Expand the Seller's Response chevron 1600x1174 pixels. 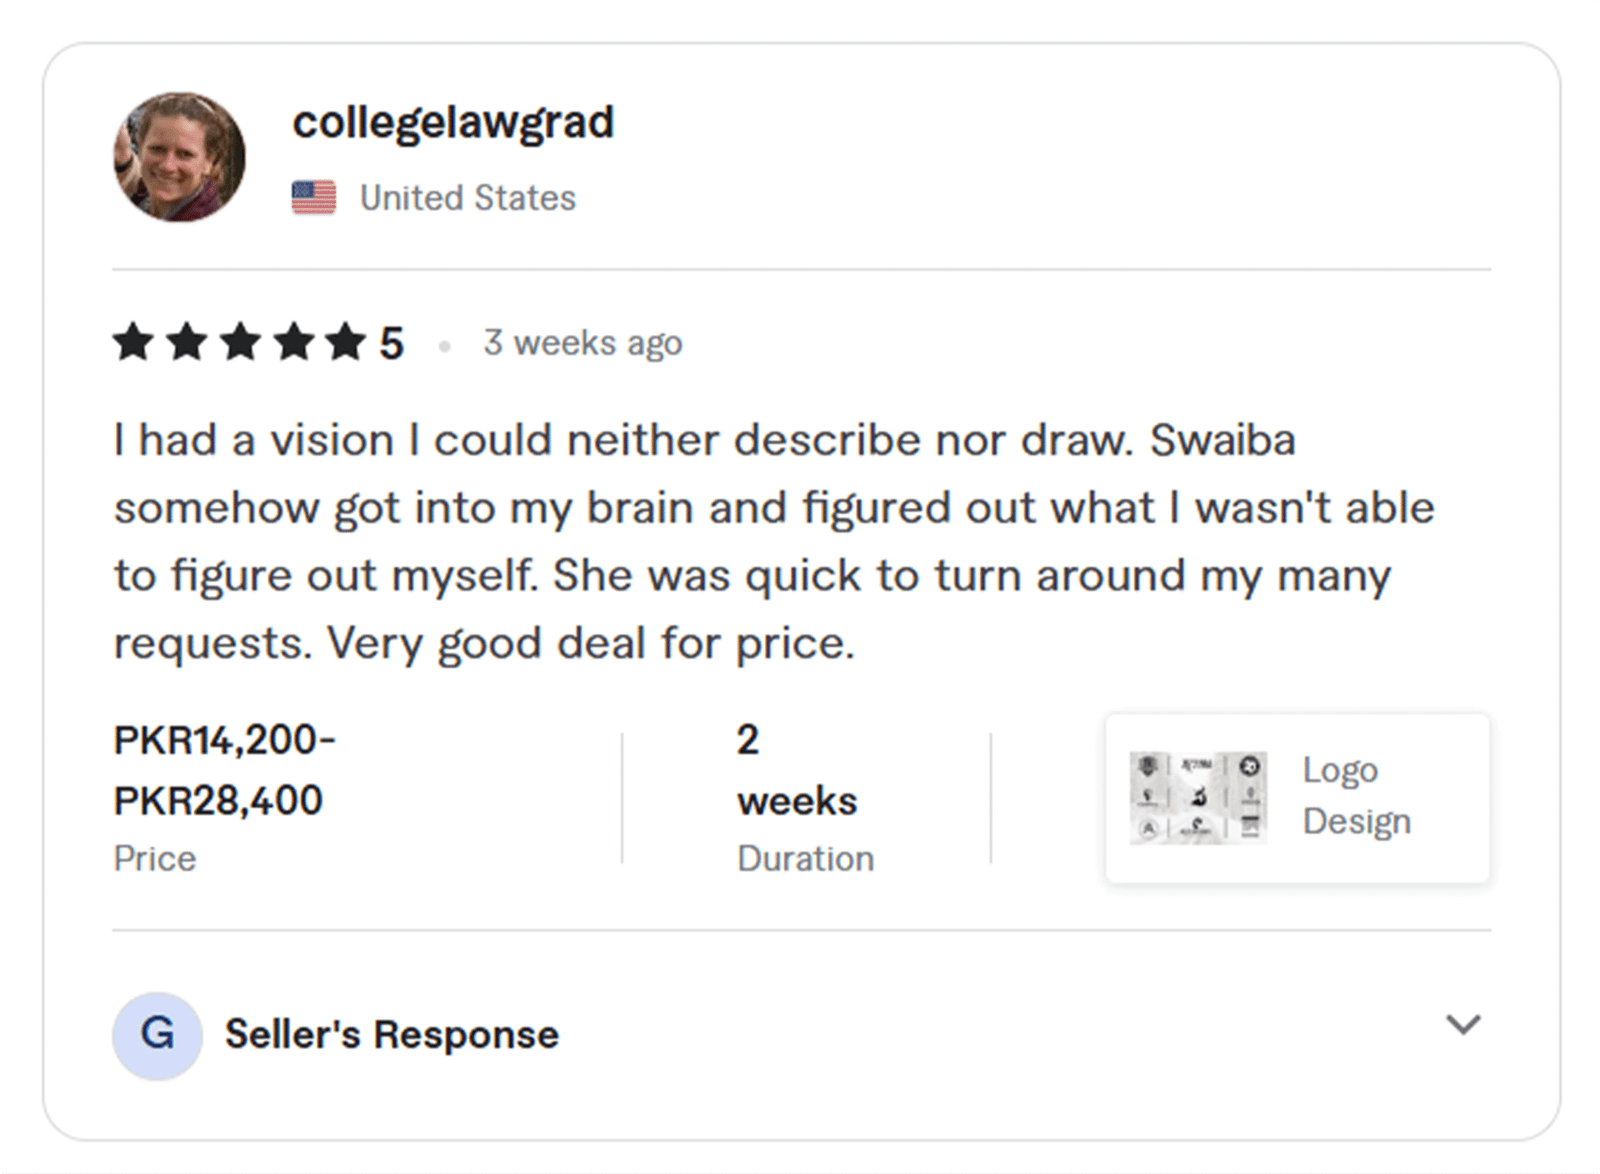[x=1463, y=1025]
